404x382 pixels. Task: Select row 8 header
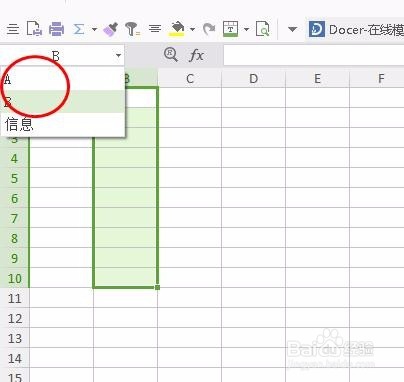[14, 238]
